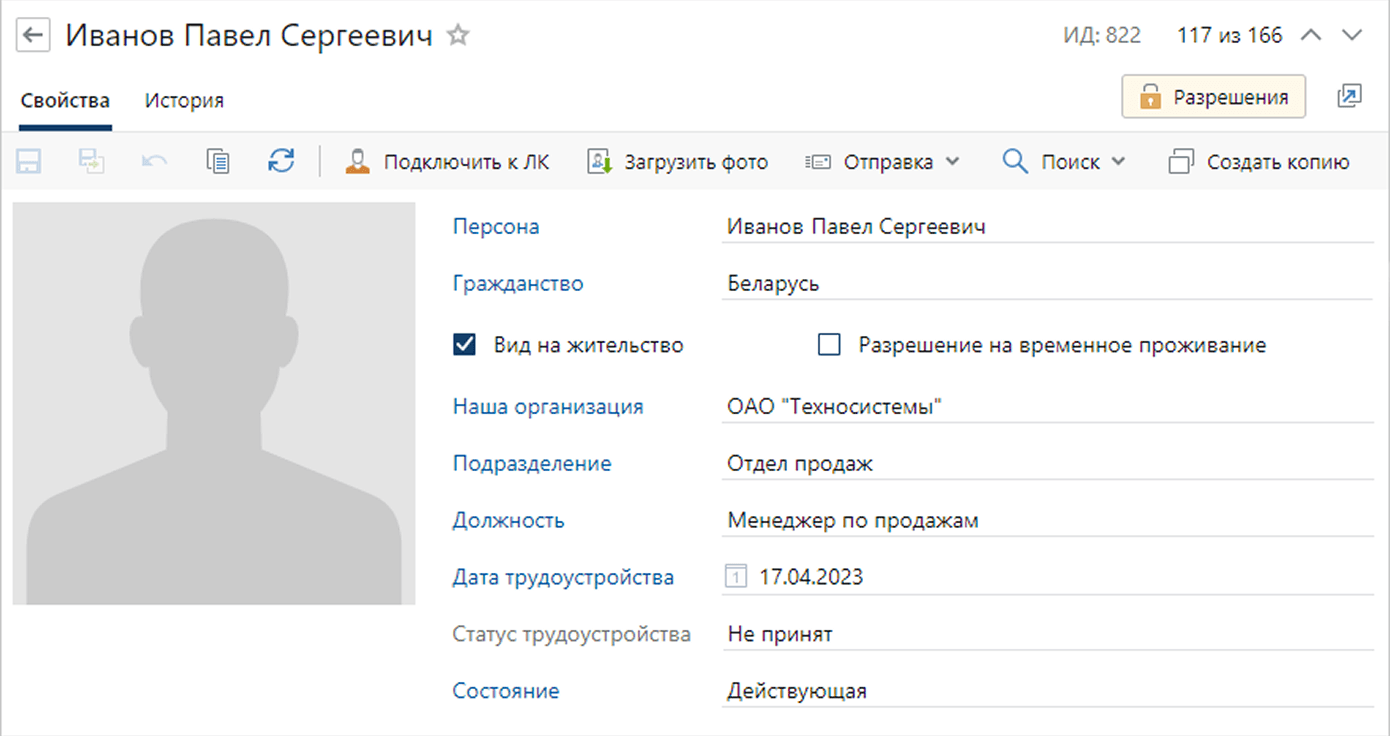Click the copy icon in toolbar
The width and height of the screenshot is (1390, 736).
[x=218, y=162]
